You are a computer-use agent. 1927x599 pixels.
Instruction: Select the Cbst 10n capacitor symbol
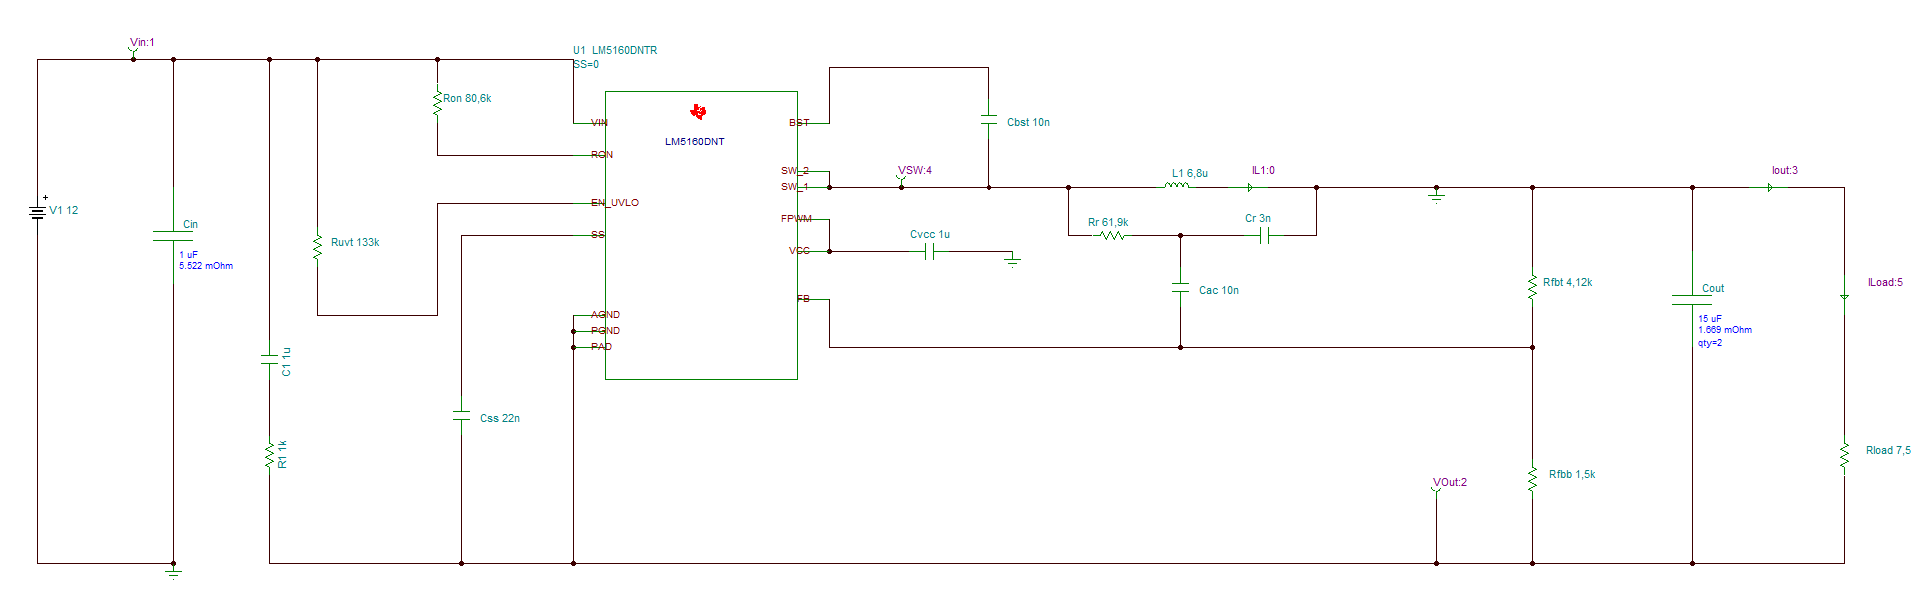pos(989,119)
